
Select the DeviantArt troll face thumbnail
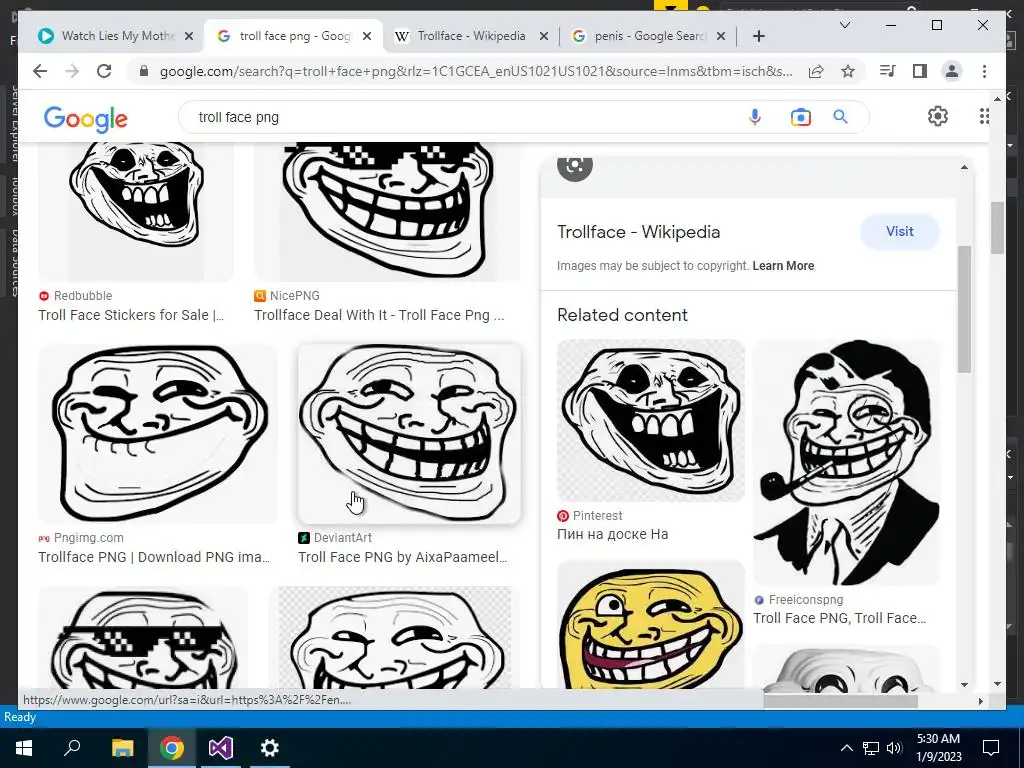pyautogui.click(x=409, y=434)
